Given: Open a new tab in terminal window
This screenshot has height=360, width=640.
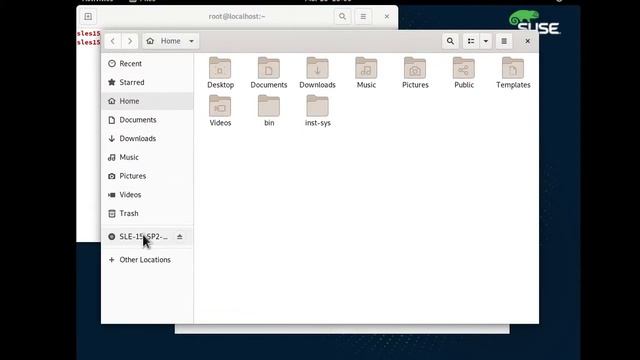Looking at the screenshot, I should pyautogui.click(x=88, y=17).
